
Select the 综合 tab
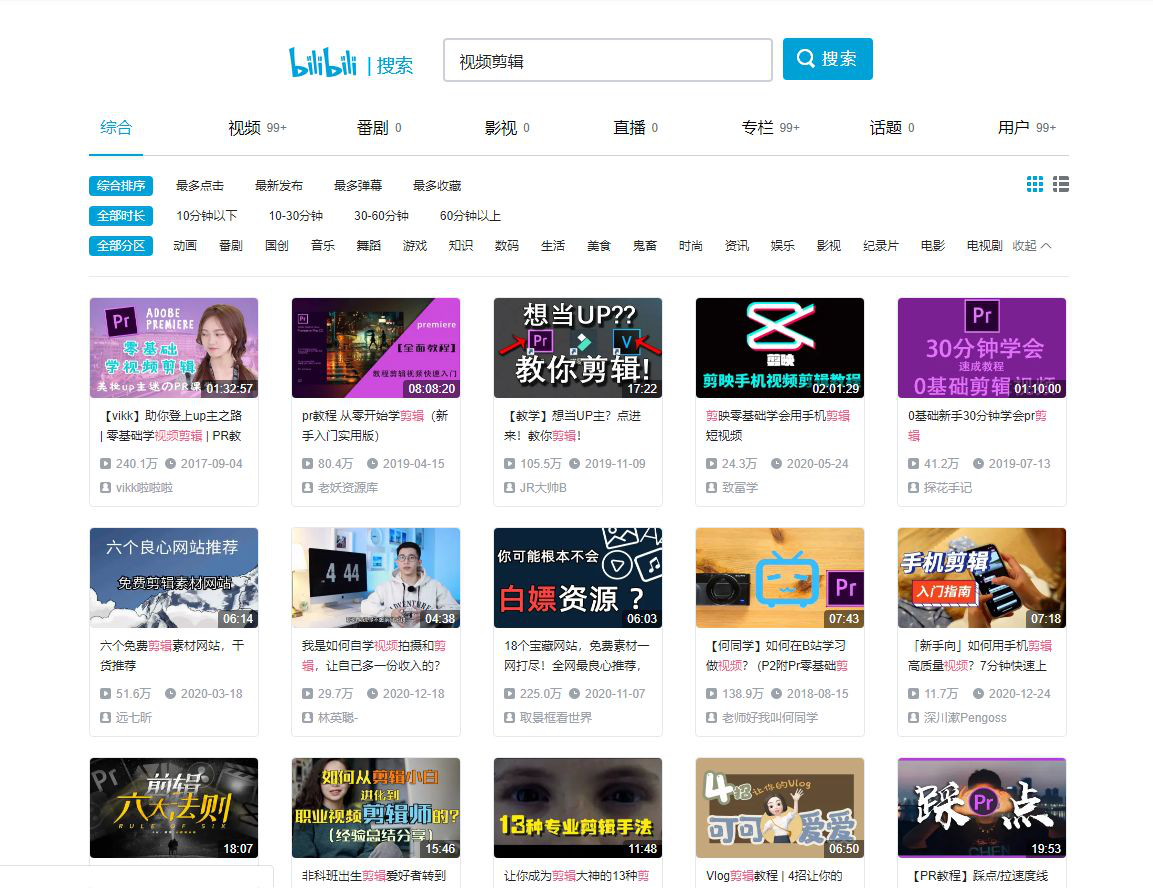(x=116, y=127)
